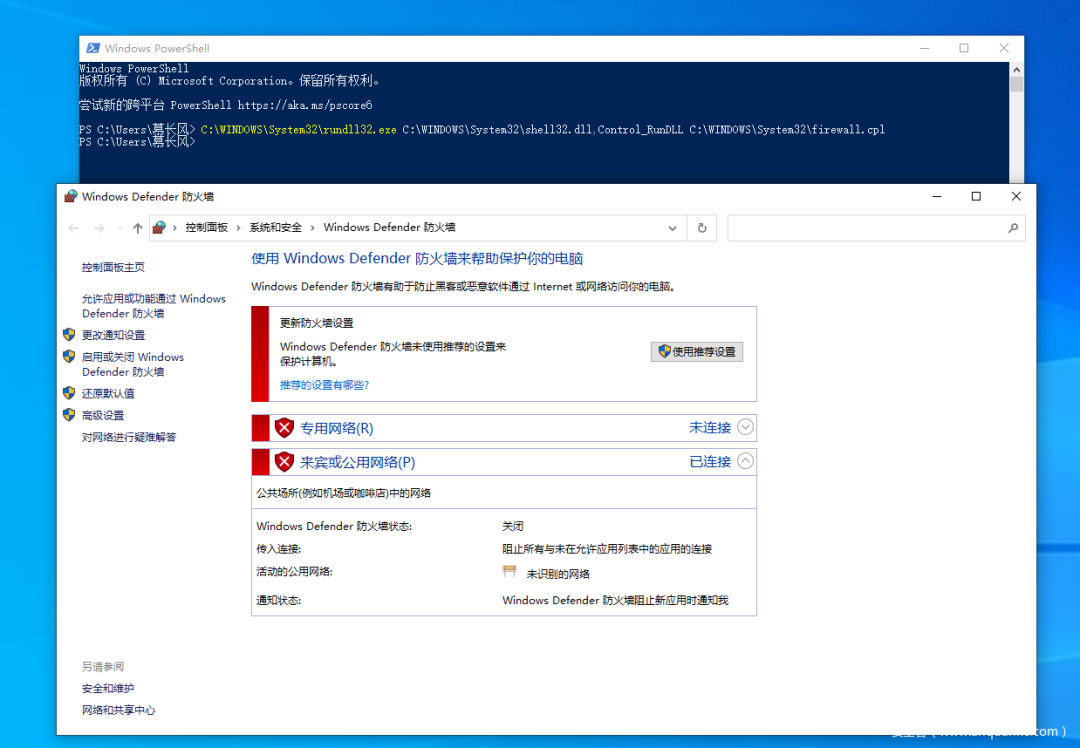Click the 未连接 status text

[x=709, y=428]
